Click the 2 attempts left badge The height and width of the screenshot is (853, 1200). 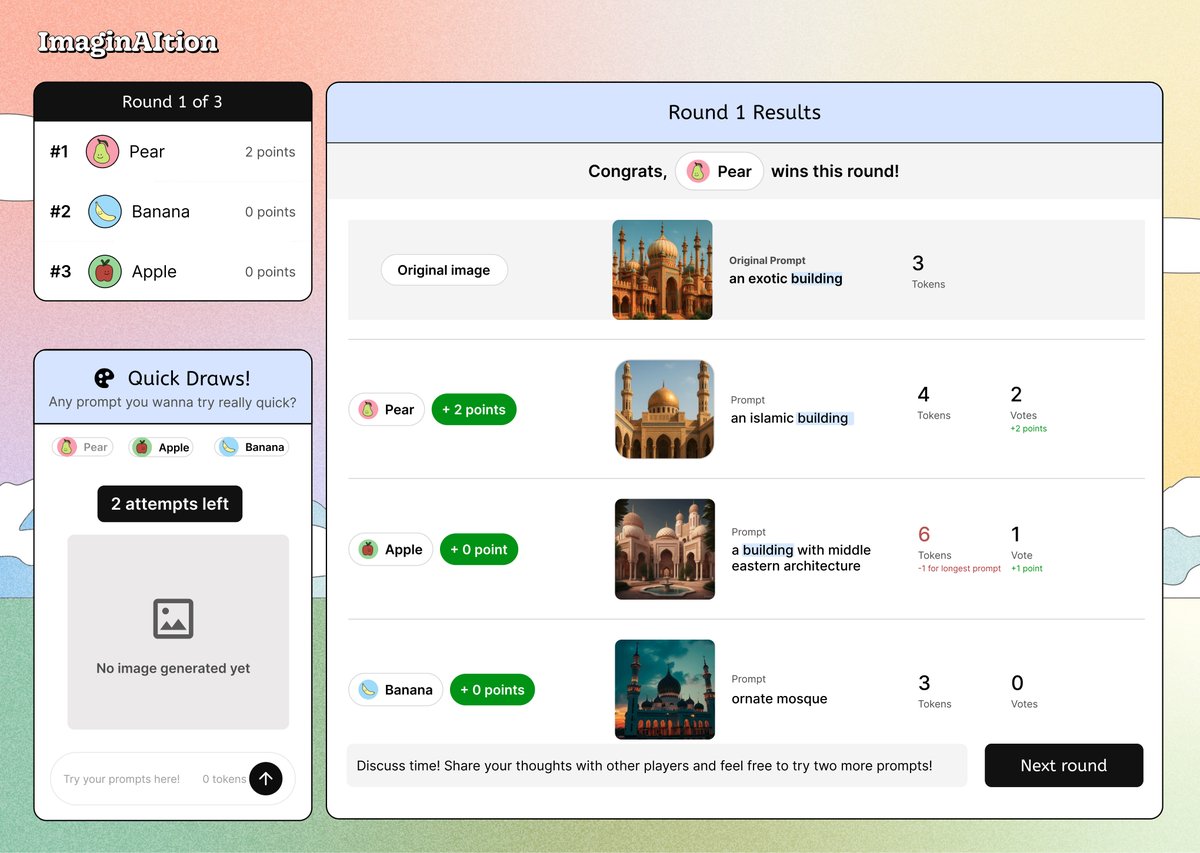(170, 504)
